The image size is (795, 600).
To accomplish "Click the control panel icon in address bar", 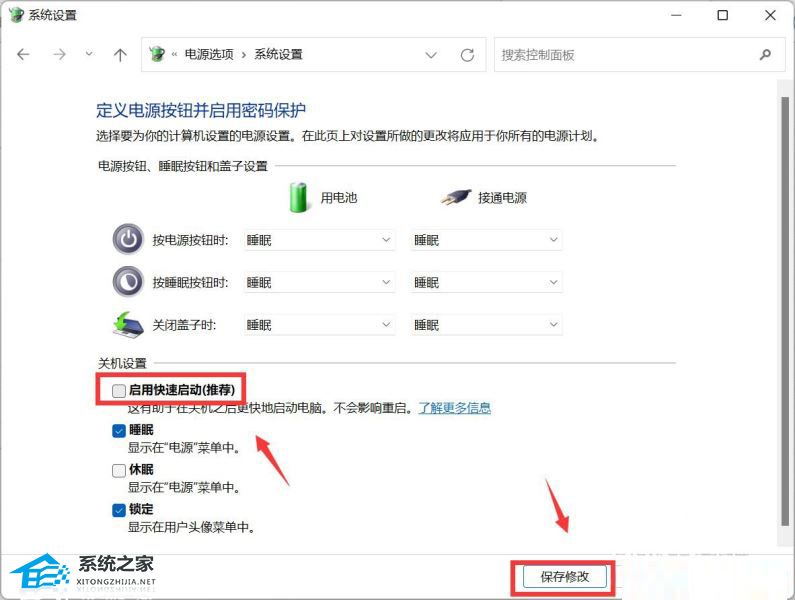I will (157, 54).
